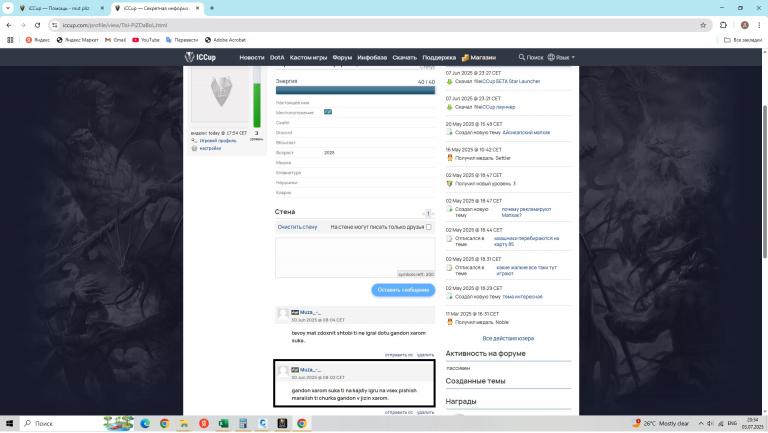The image size is (768, 433).
Task: Click the avatar in the 08:03 wall post
Action: click(283, 371)
